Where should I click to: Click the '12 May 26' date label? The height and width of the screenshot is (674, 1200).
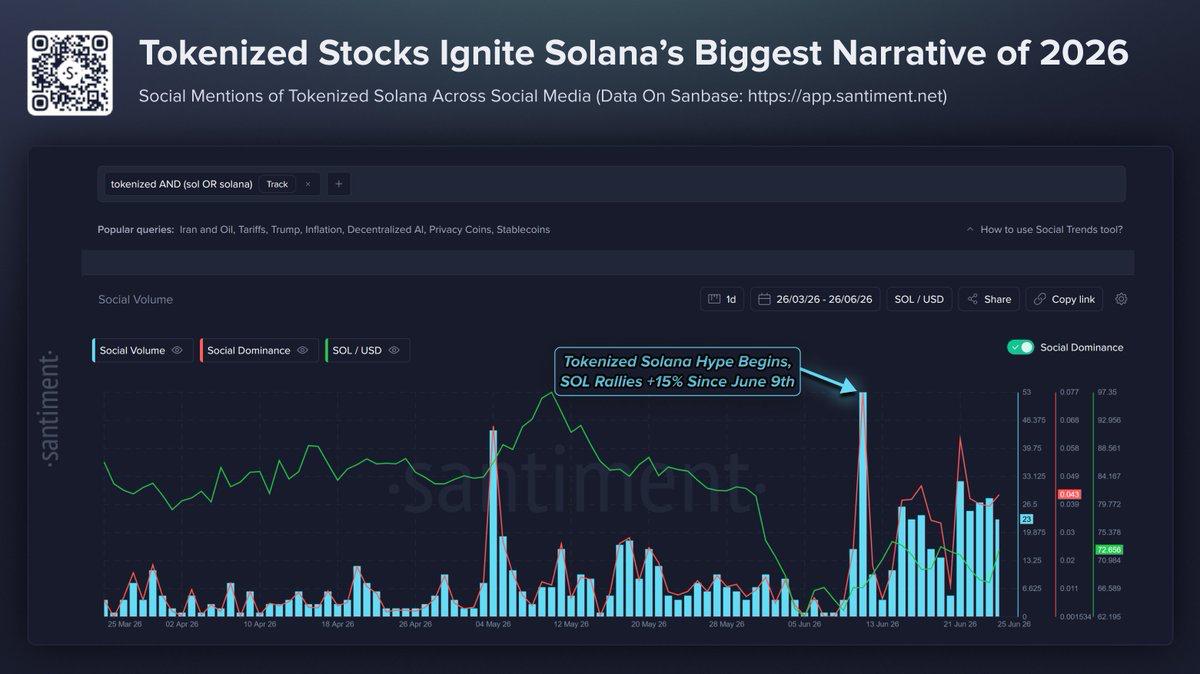(x=570, y=624)
